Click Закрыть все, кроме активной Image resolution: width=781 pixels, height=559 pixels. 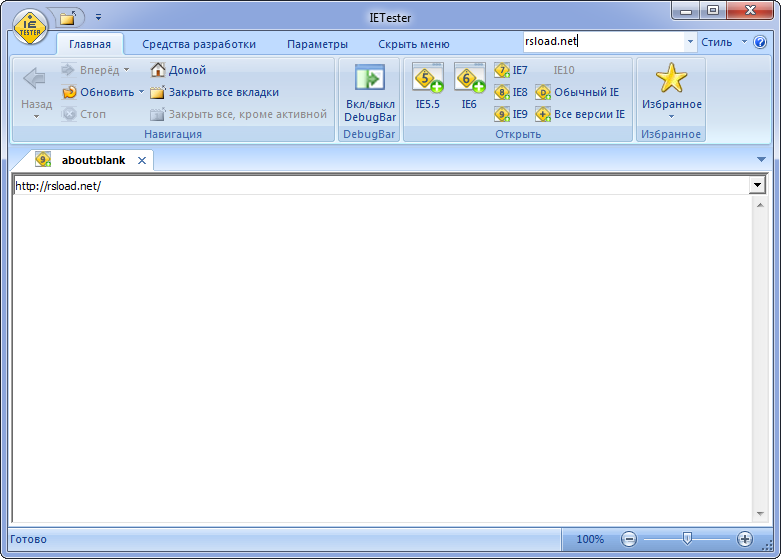pyautogui.click(x=238, y=114)
